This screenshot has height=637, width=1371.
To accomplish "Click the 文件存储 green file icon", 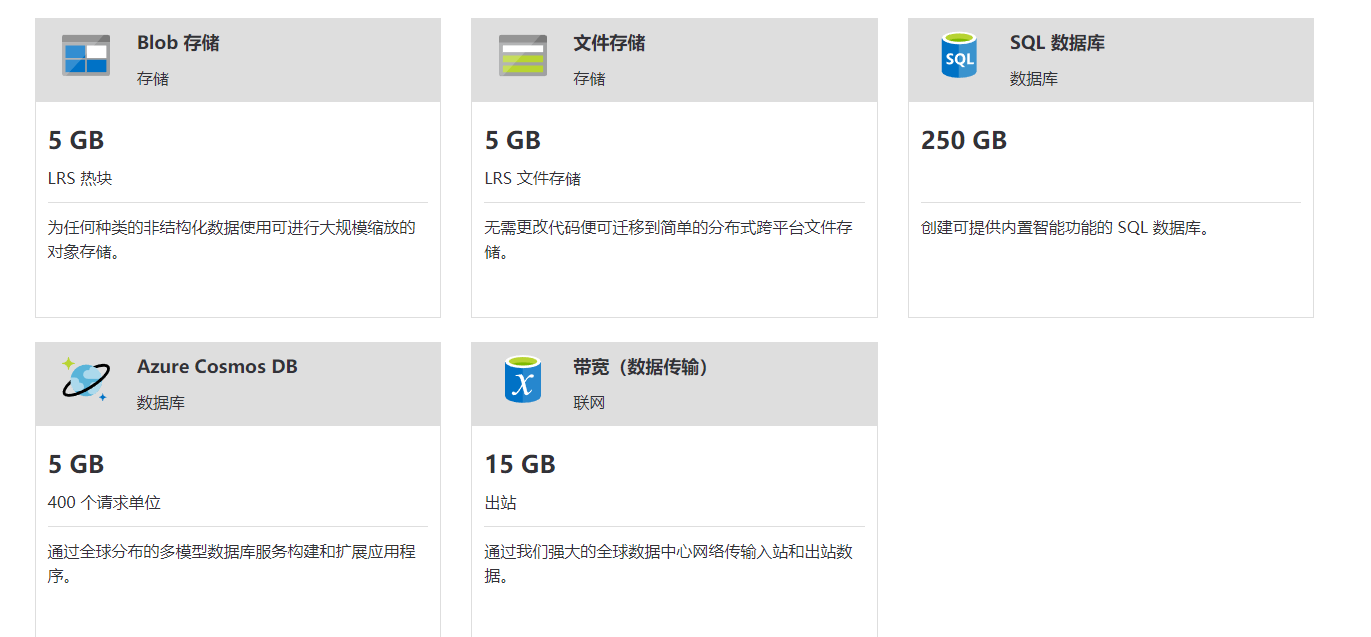I will tap(522, 57).
